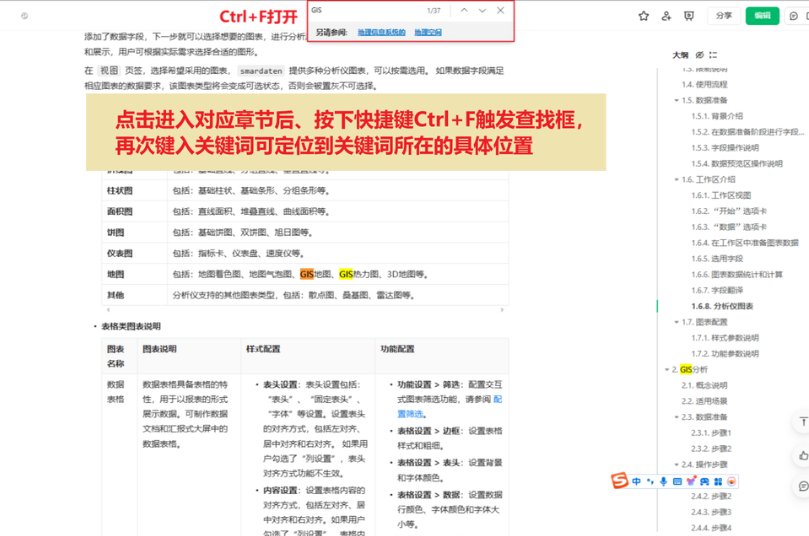809x536 pixels.
Task: Click the green 编辑 edit button
Action: pyautogui.click(x=762, y=16)
